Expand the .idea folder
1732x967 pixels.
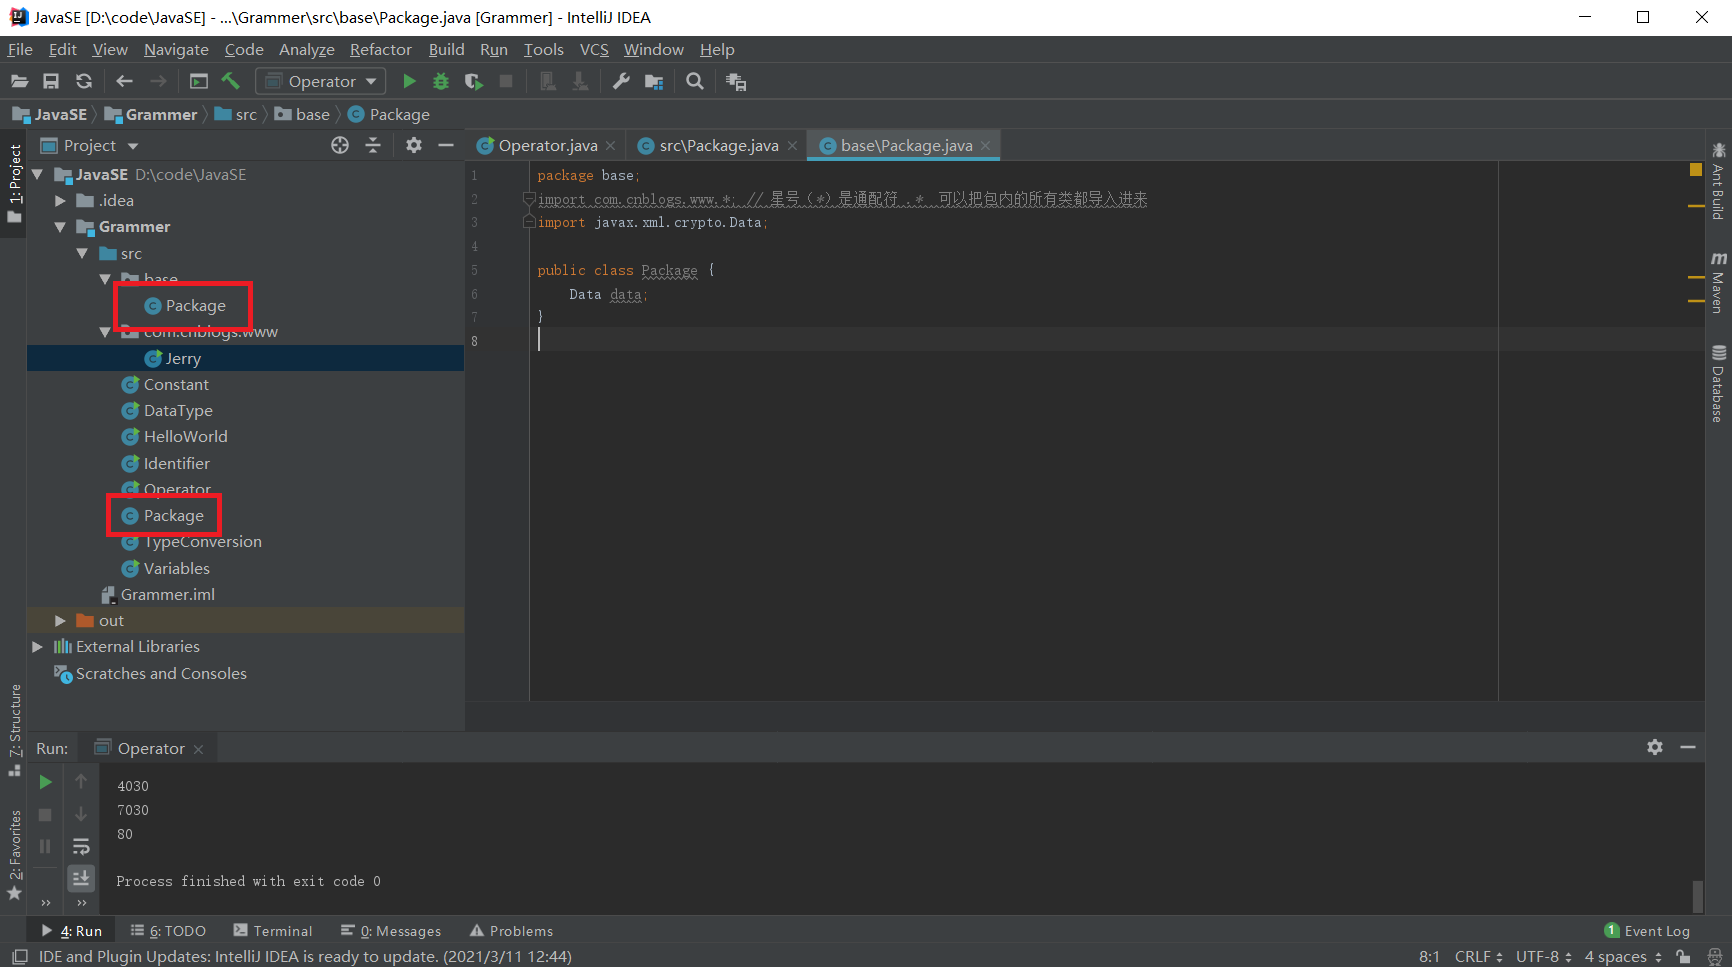click(x=60, y=201)
